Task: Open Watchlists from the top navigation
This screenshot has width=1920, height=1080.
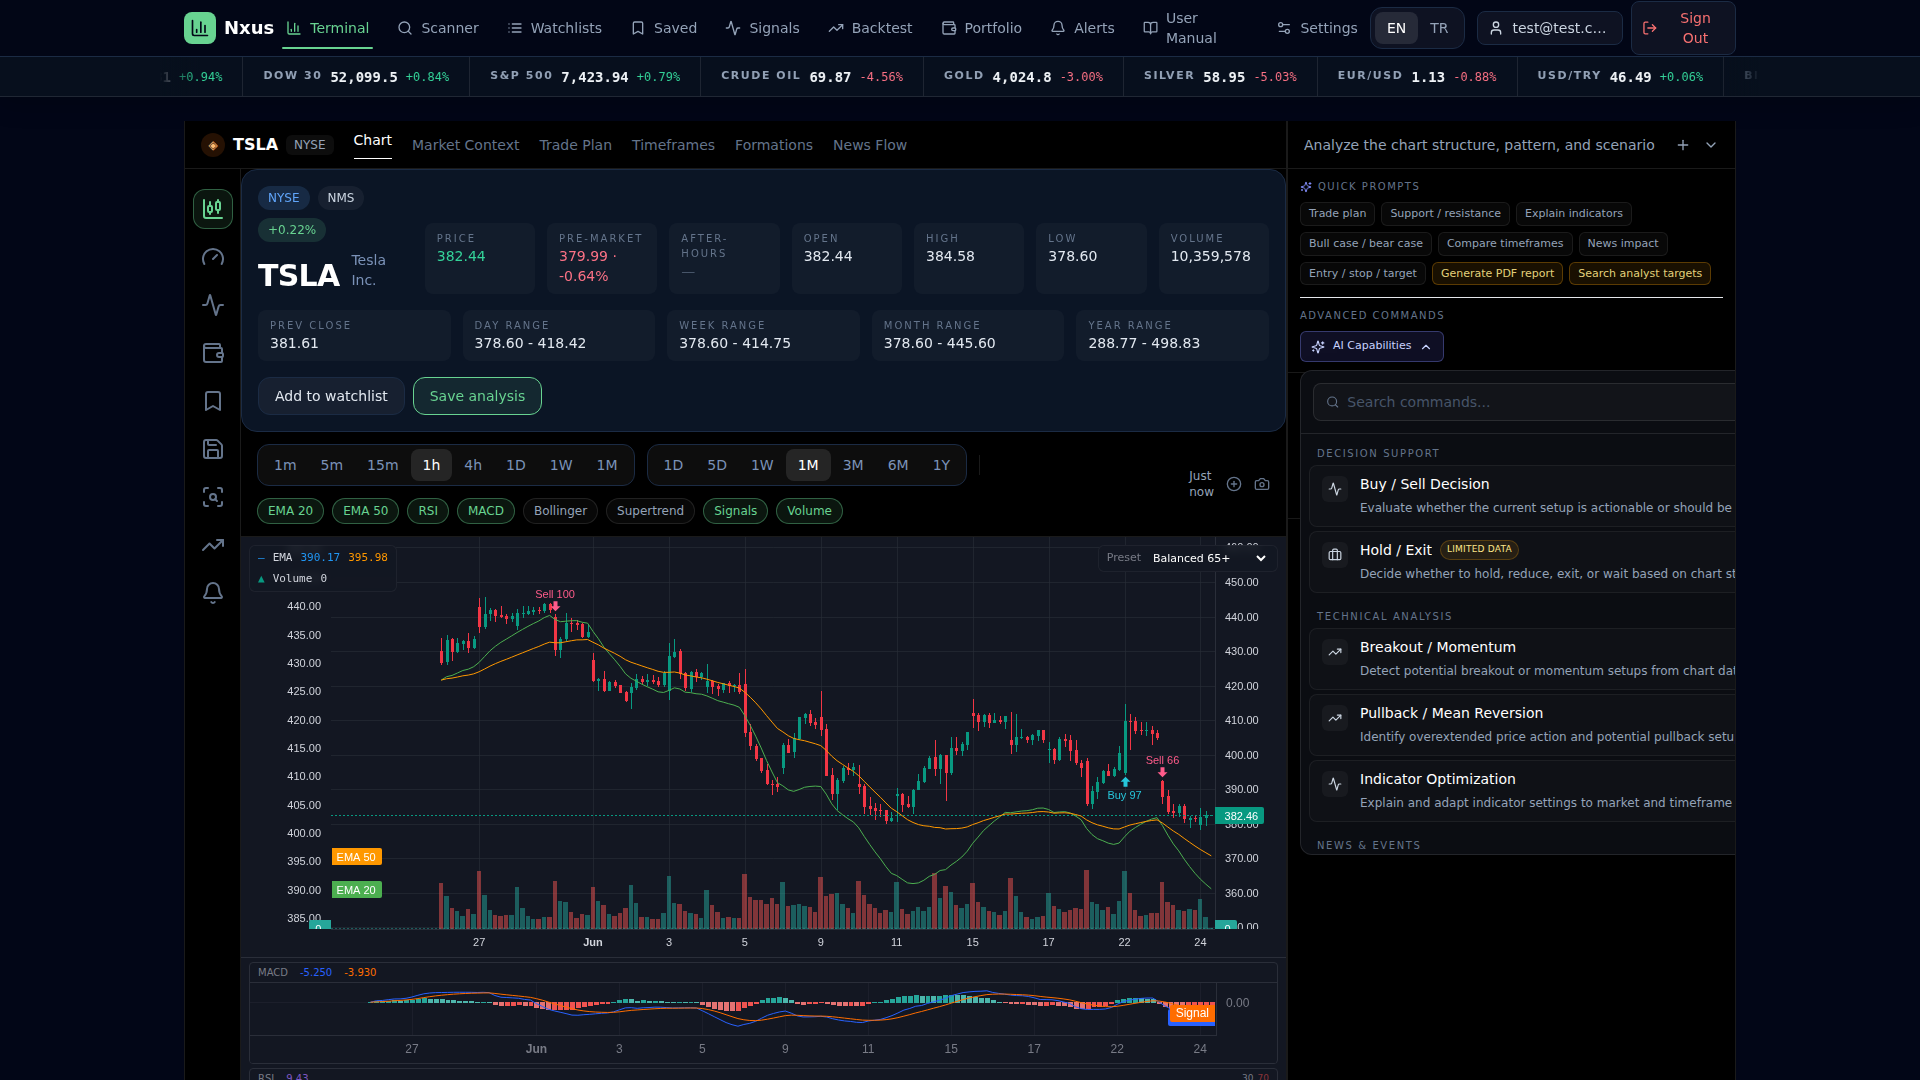Action: coord(555,28)
